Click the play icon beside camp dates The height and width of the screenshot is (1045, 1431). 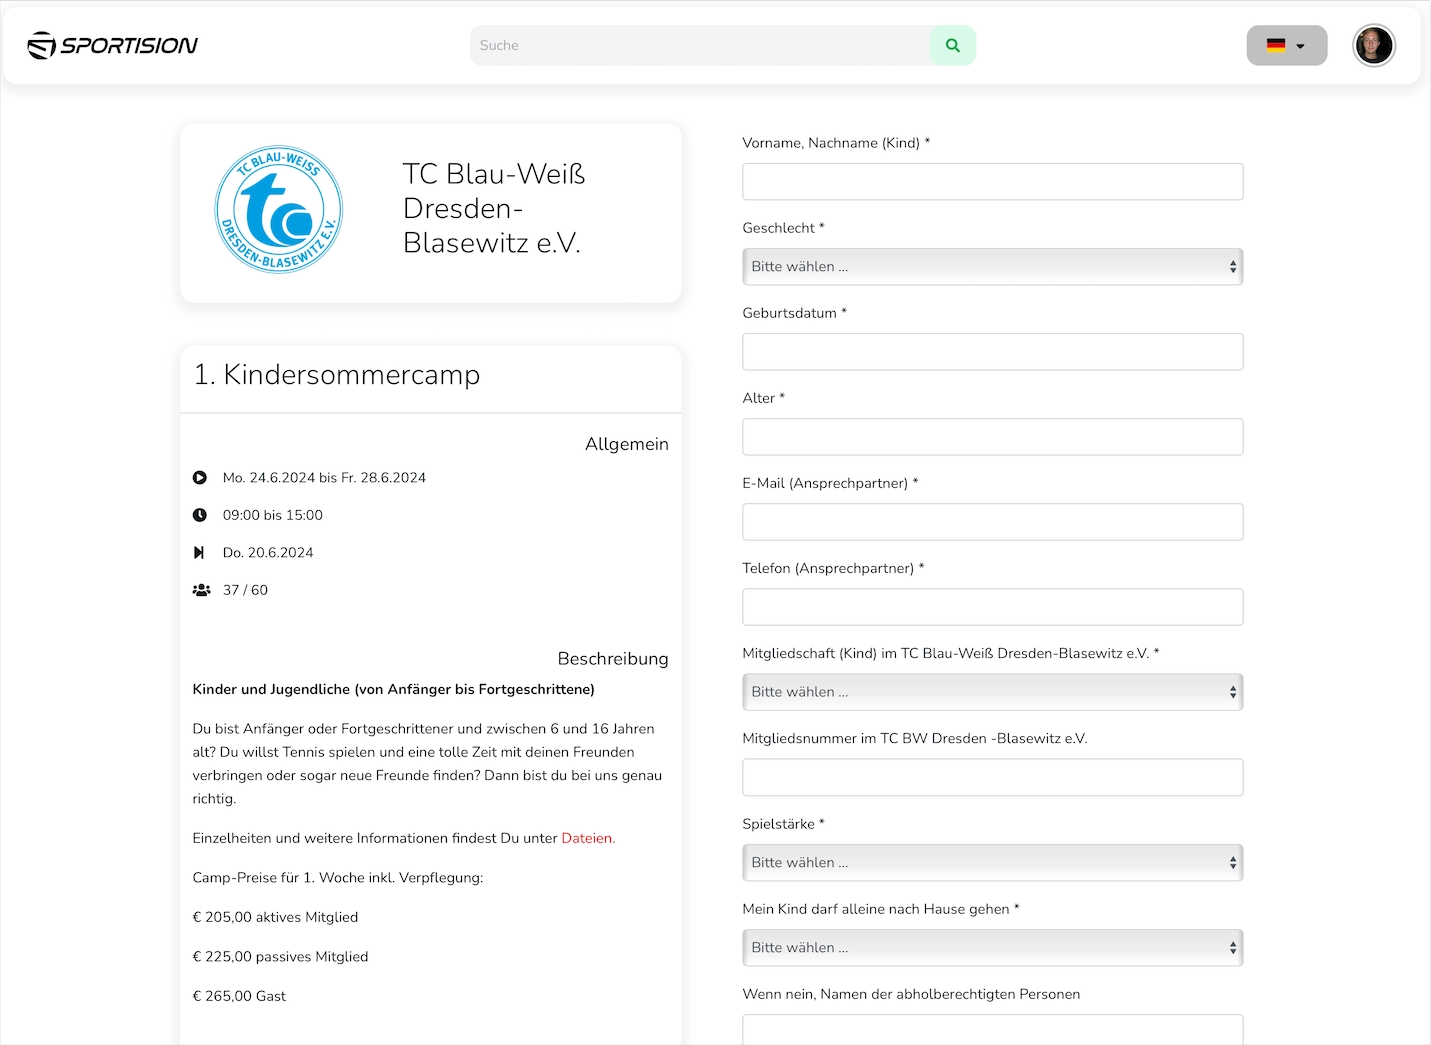click(x=200, y=478)
